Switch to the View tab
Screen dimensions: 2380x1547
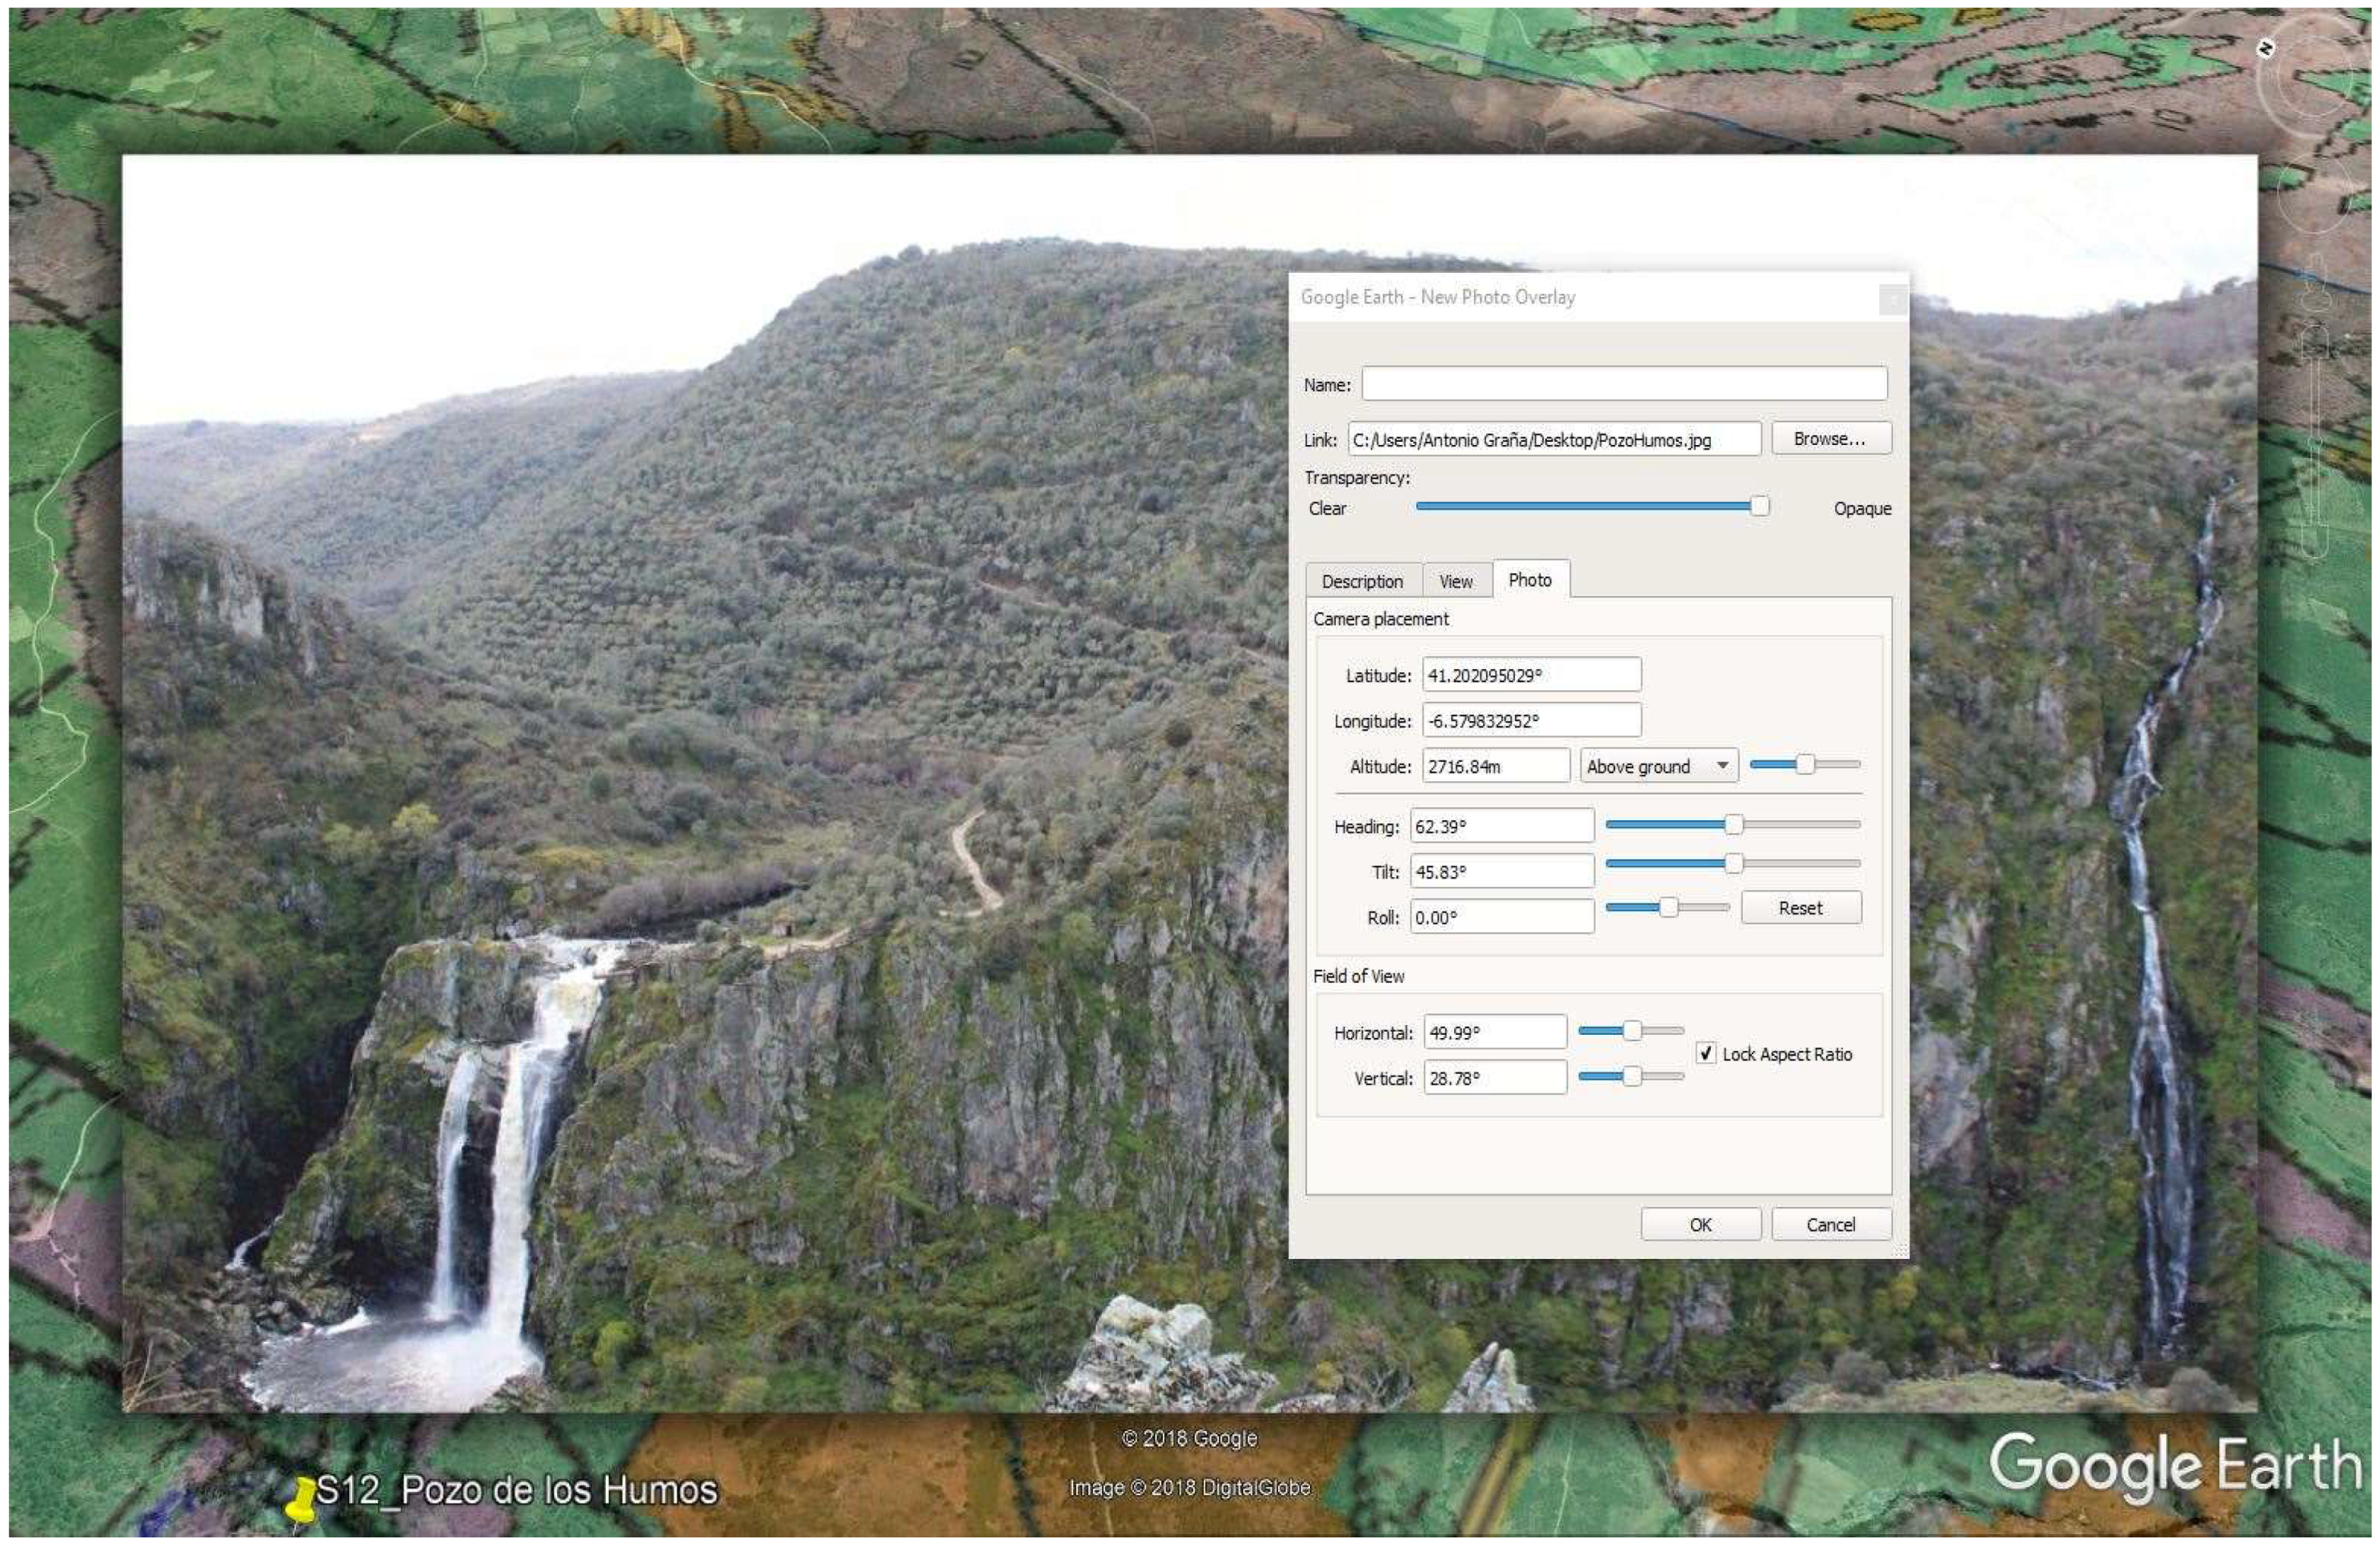click(1455, 581)
